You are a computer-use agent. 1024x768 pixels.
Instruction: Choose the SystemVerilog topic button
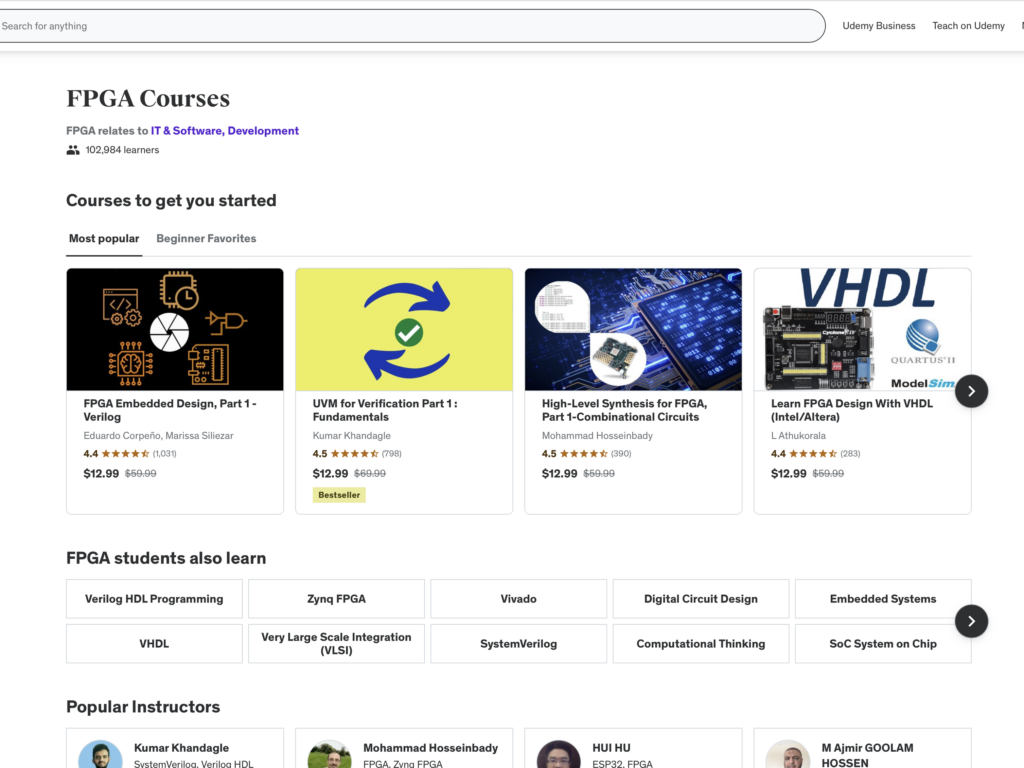(x=518, y=644)
